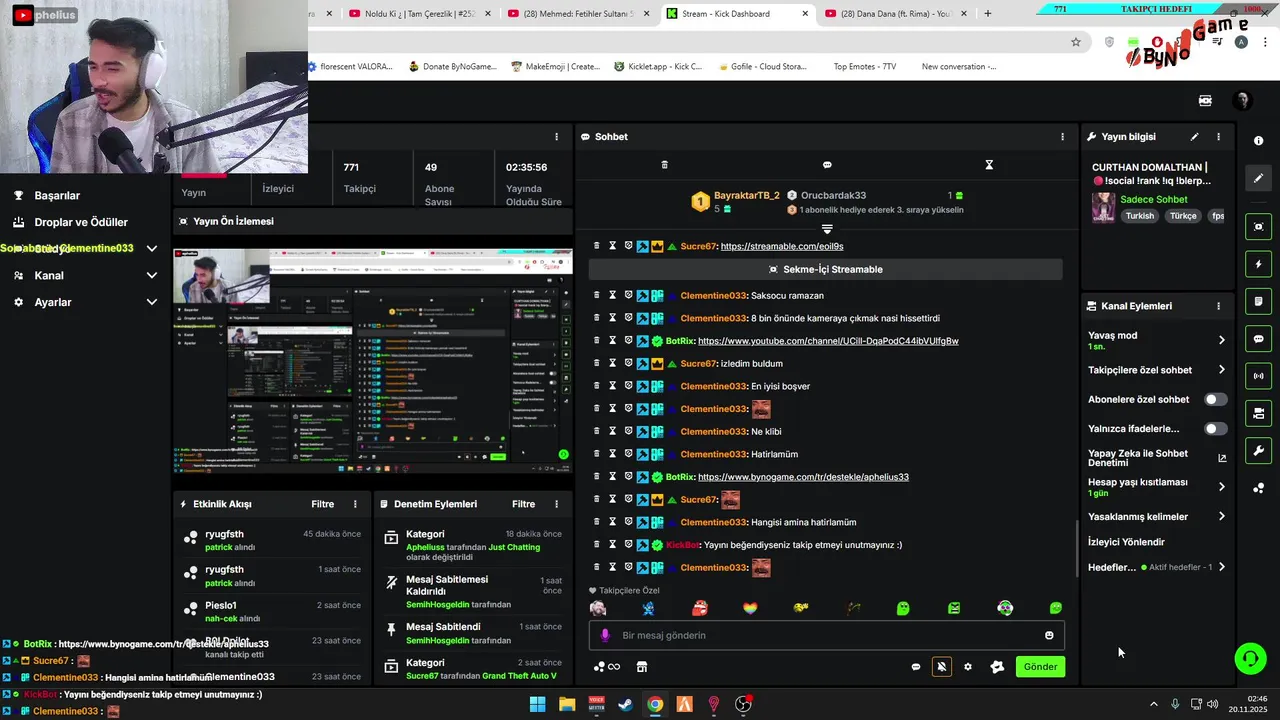
Task: Expand Hesap yaşı kısıtlaması options
Action: [x=1221, y=487]
